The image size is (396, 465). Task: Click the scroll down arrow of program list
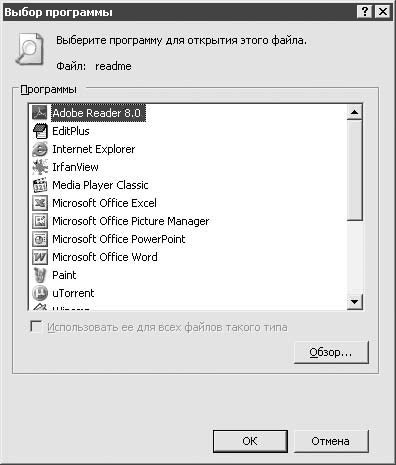(x=354, y=302)
